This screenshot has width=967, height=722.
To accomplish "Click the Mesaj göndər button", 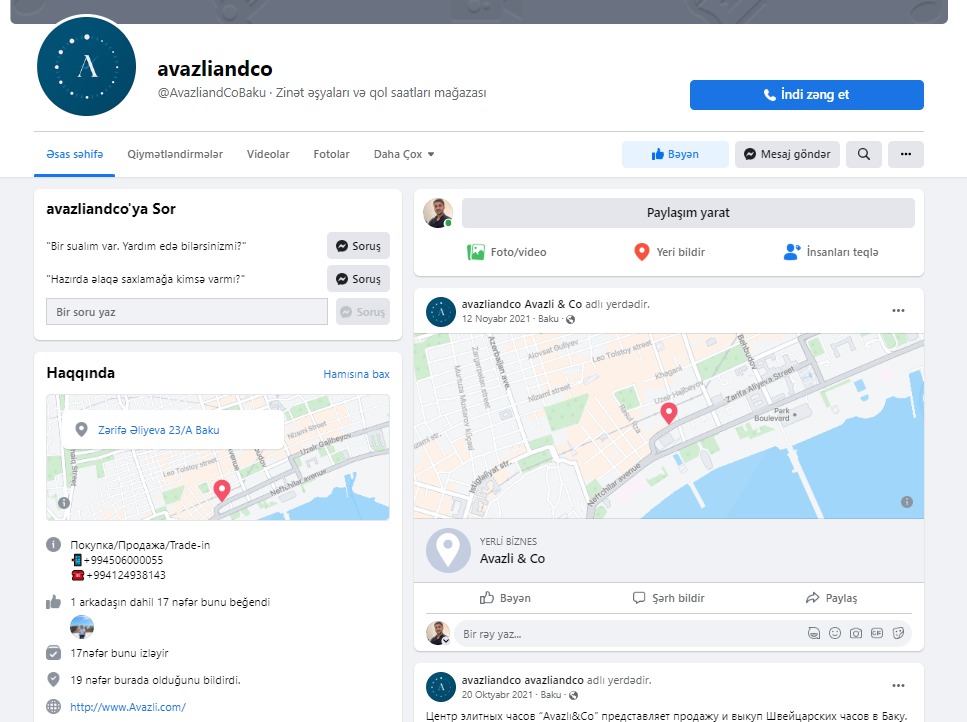I will click(787, 154).
